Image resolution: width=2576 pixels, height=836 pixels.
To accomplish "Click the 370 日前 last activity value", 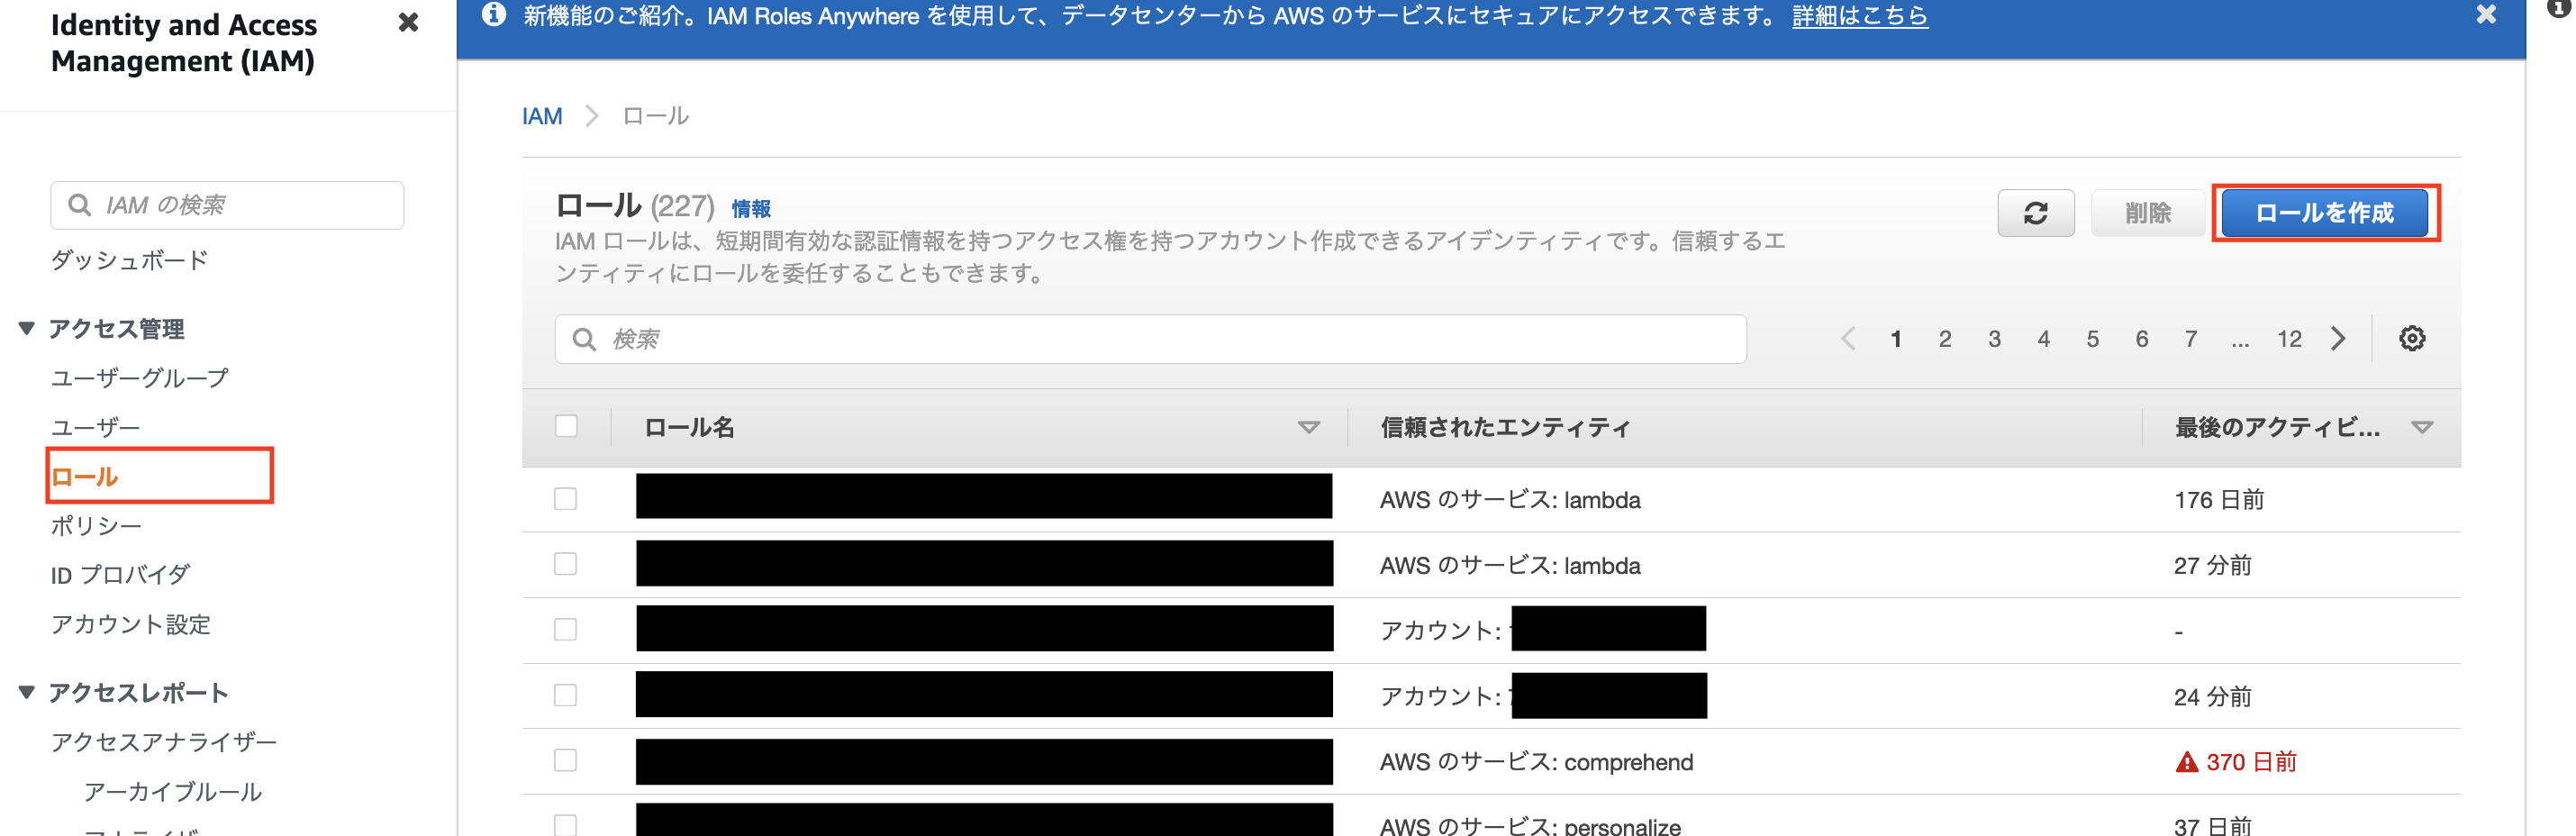I will pos(2251,762).
